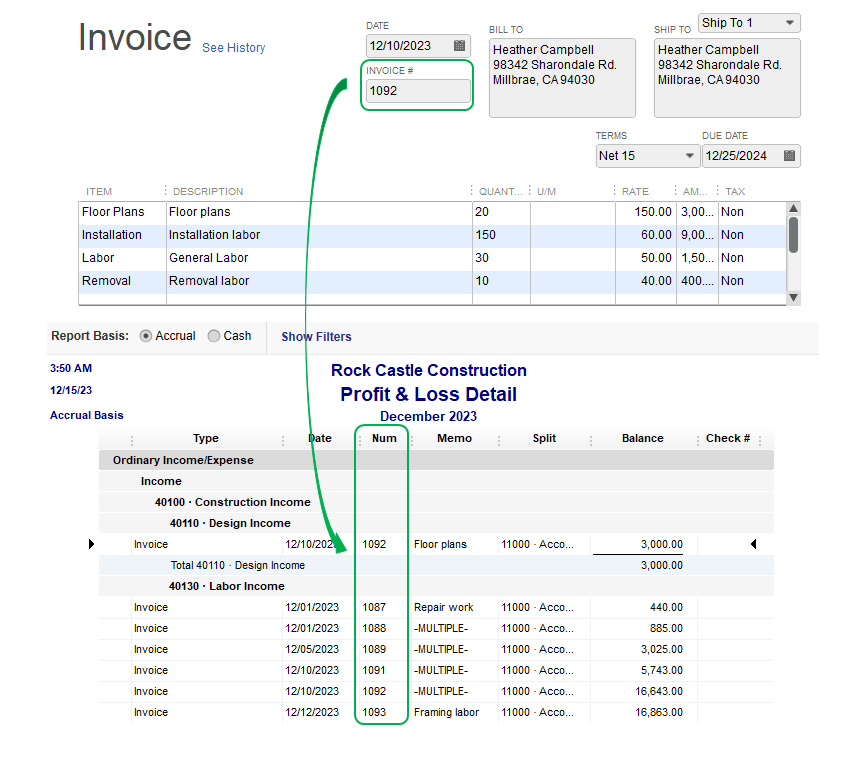The image size is (864, 757).
Task: Click the invoice table scrollbar thumb
Action: (x=793, y=235)
